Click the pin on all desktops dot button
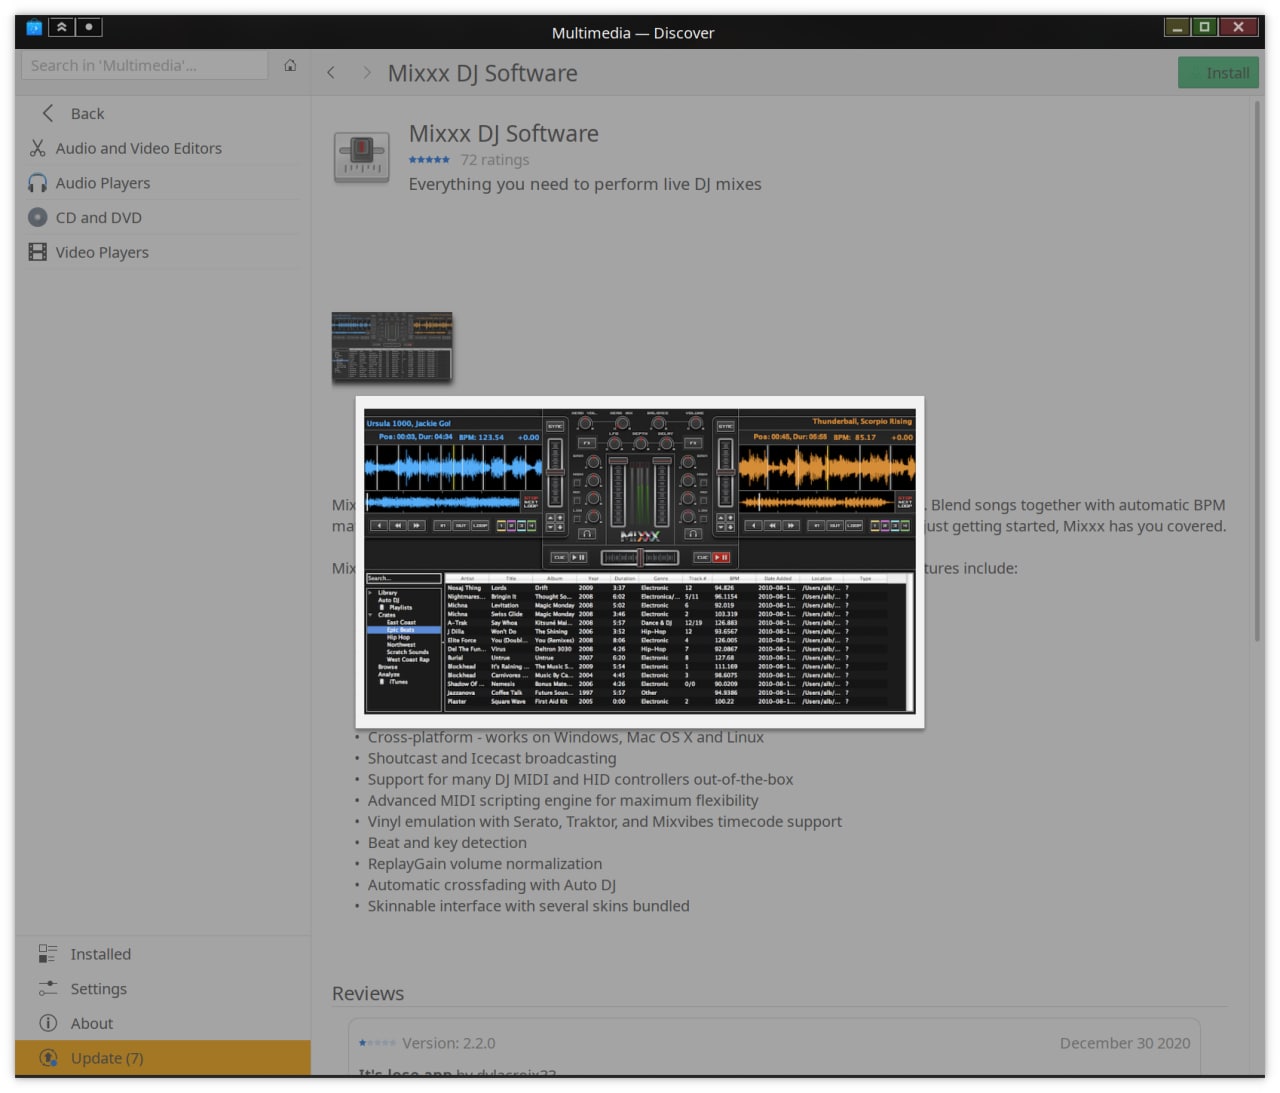Image resolution: width=1280 pixels, height=1093 pixels. coord(89,27)
